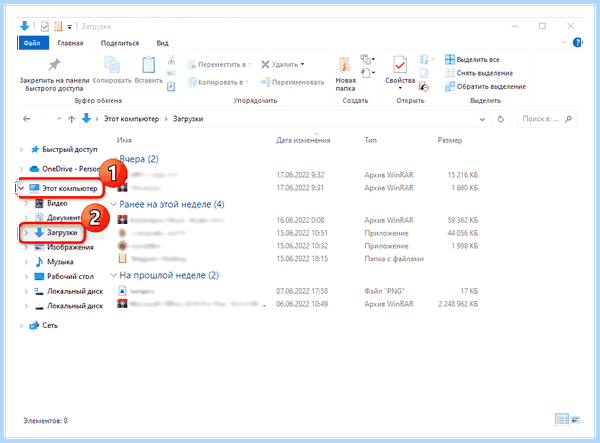Screen dimensions: 600x443
Task: Switch to Поделиться tab
Action: coord(120,43)
